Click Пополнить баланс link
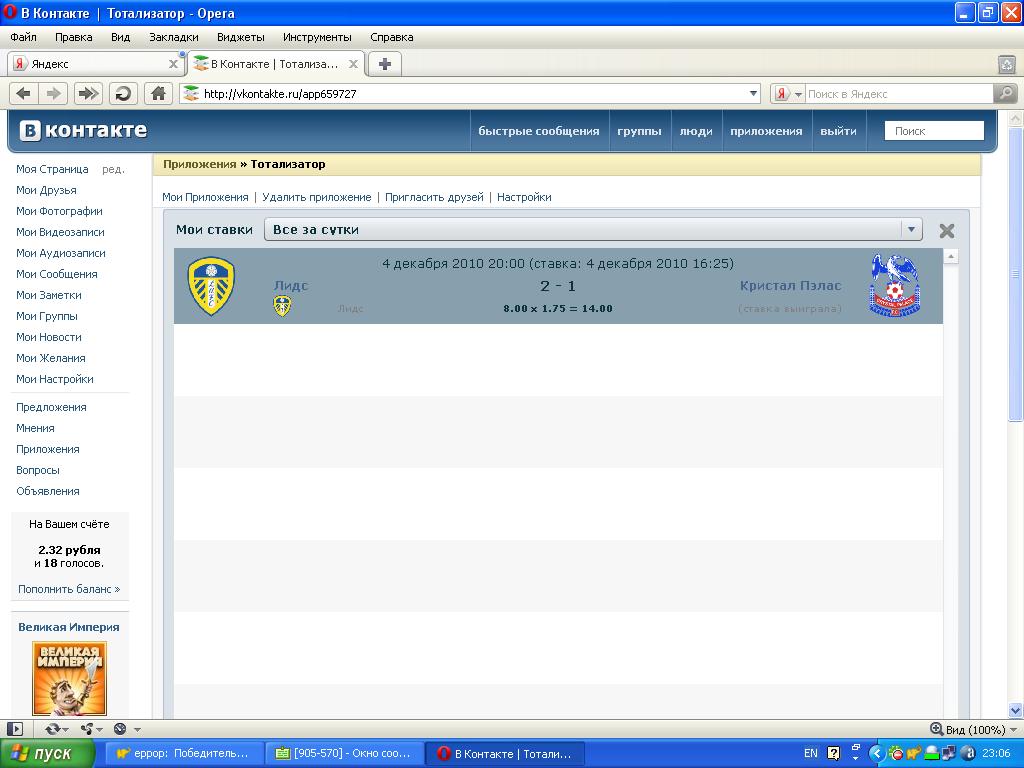The image size is (1024, 768). coord(69,589)
